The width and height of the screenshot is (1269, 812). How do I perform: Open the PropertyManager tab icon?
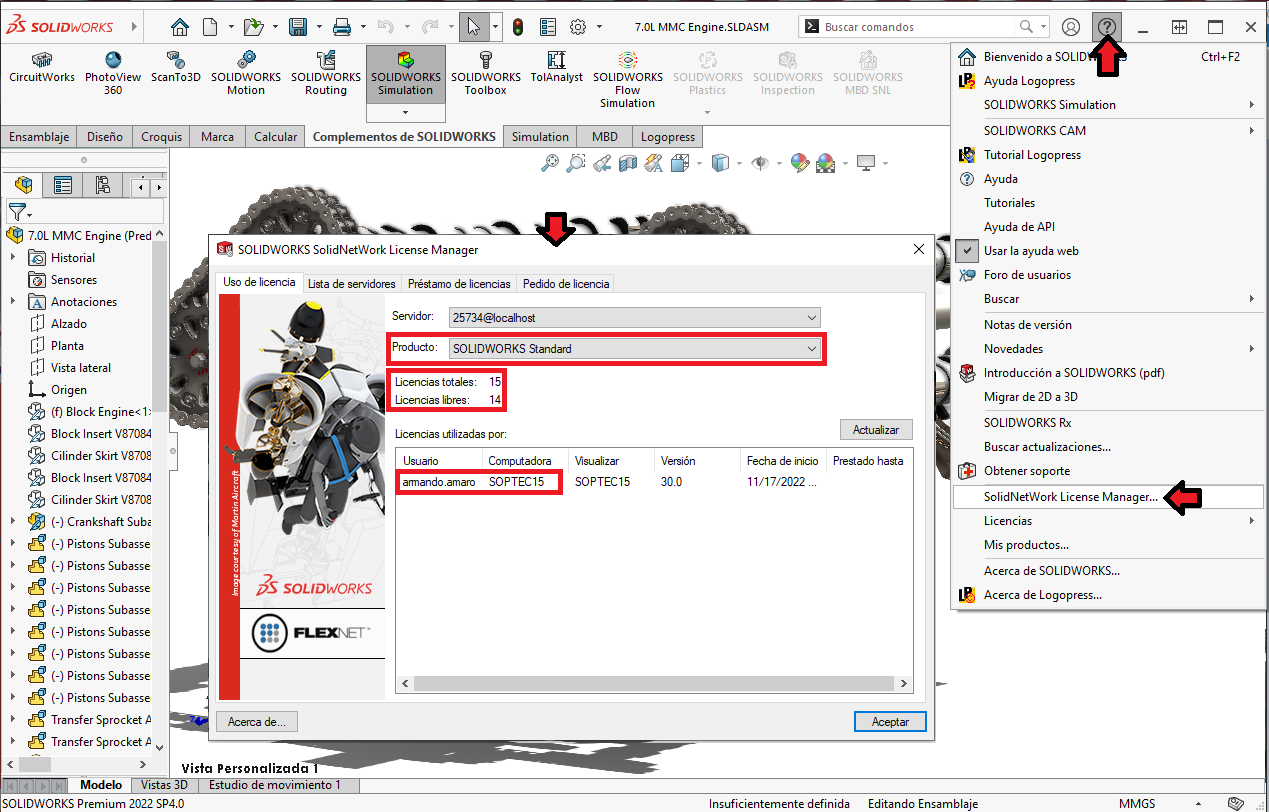point(63,185)
